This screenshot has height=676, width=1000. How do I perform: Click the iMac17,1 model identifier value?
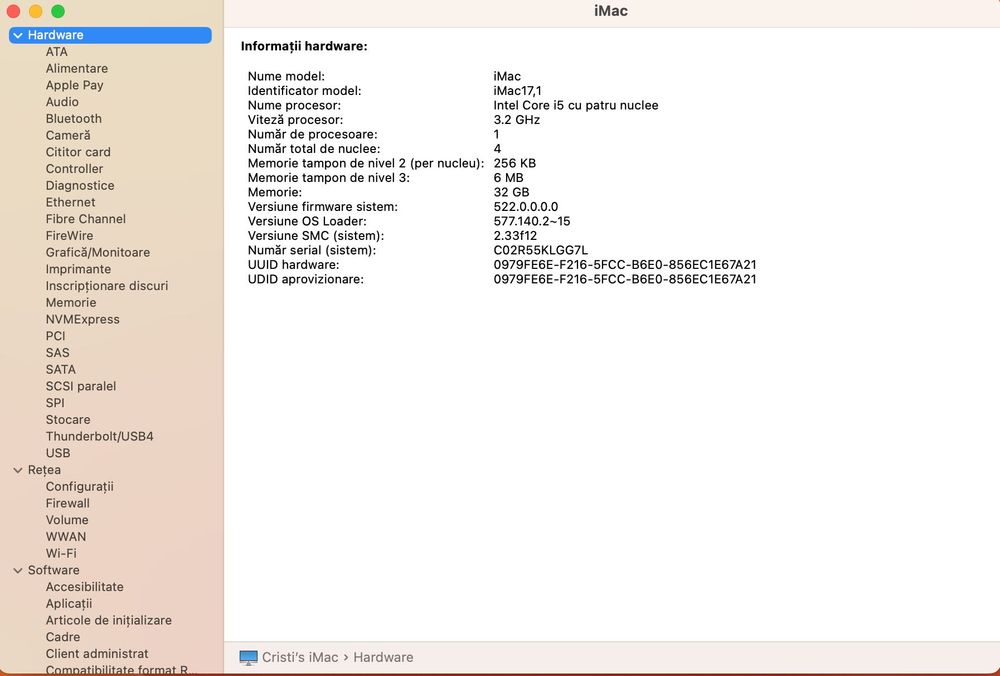click(517, 91)
